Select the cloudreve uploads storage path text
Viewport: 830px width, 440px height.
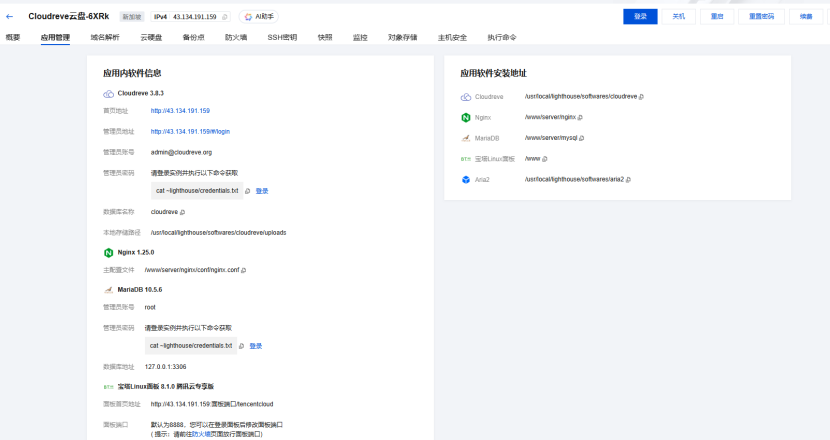218,232
